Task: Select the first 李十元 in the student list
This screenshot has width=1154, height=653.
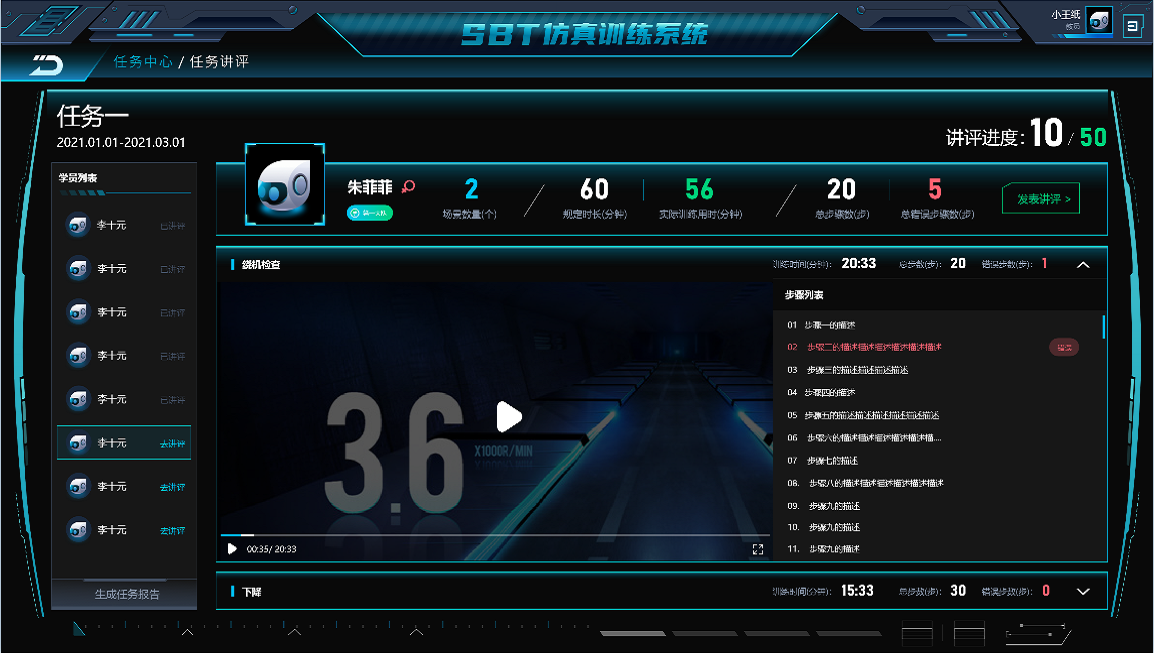Action: coord(111,226)
